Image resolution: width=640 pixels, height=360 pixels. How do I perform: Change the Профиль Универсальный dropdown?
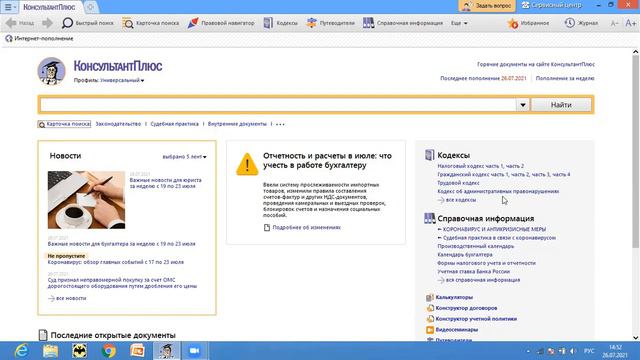click(x=122, y=80)
